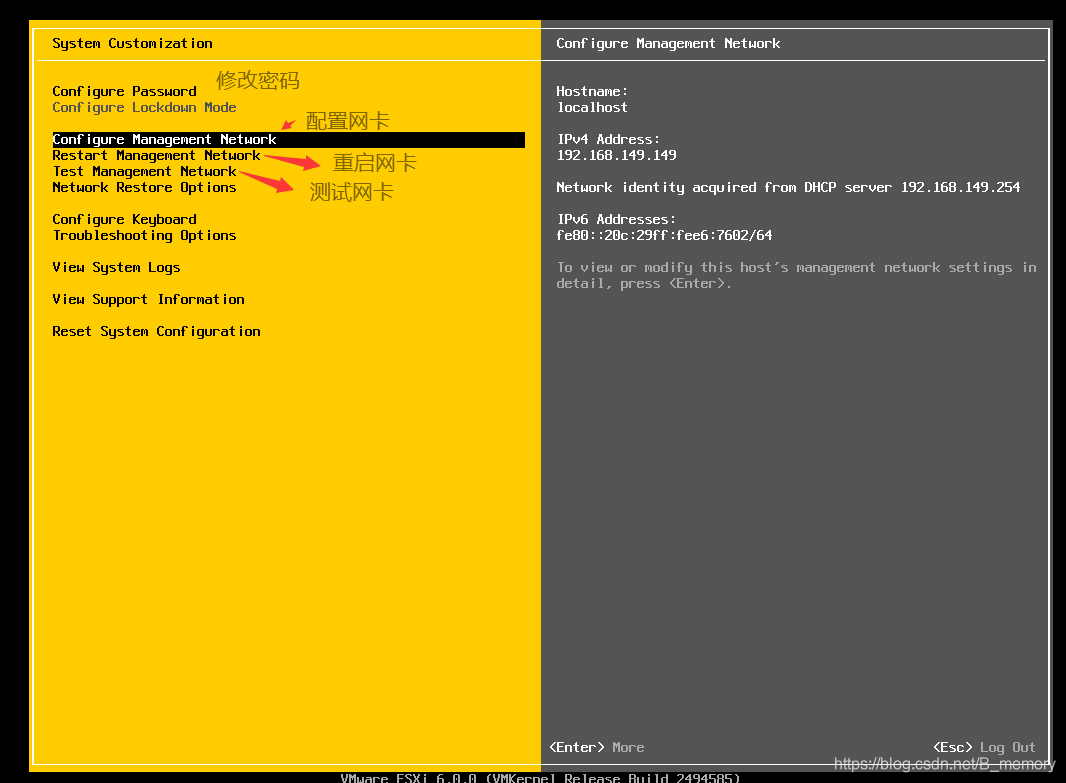Open Configure Management Network option
Viewport: 1066px width, 783px height.
(288, 139)
